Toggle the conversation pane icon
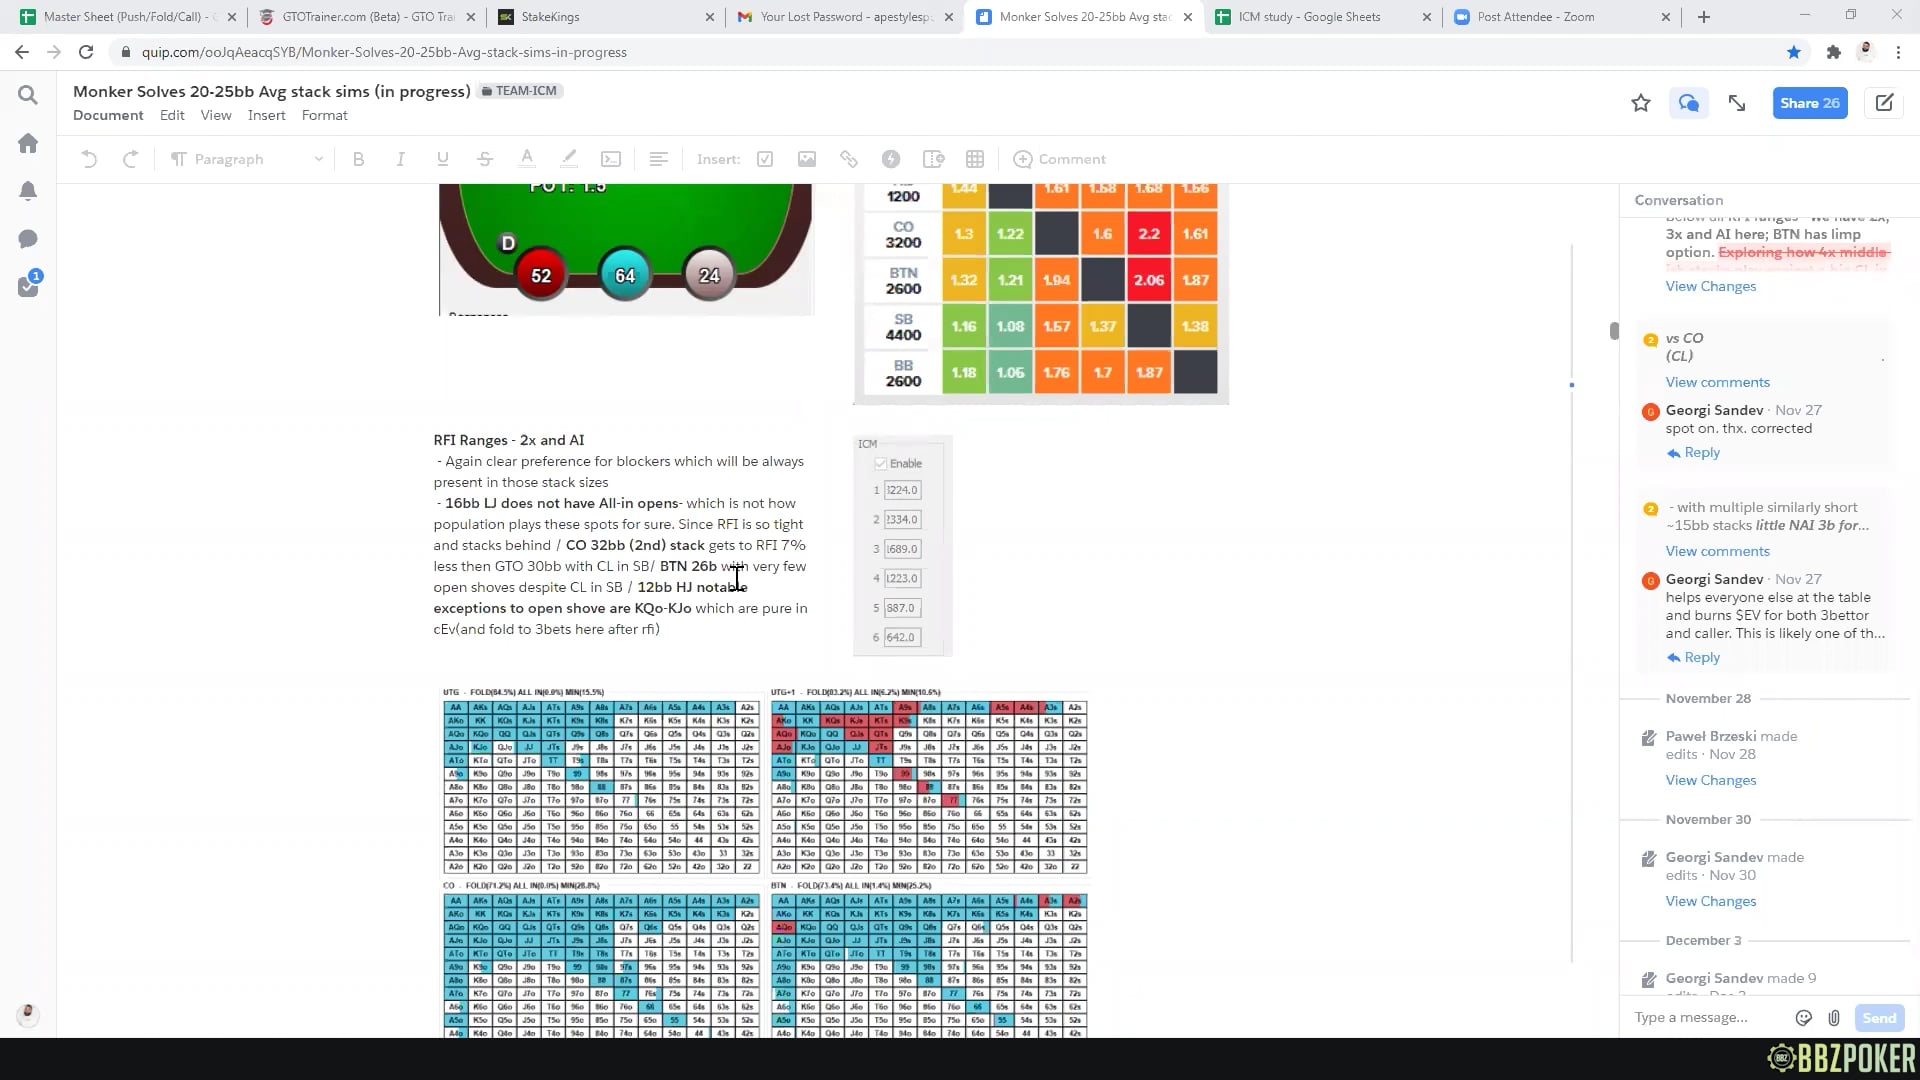Screen dimensions: 1920x1080 pyautogui.click(x=1689, y=103)
